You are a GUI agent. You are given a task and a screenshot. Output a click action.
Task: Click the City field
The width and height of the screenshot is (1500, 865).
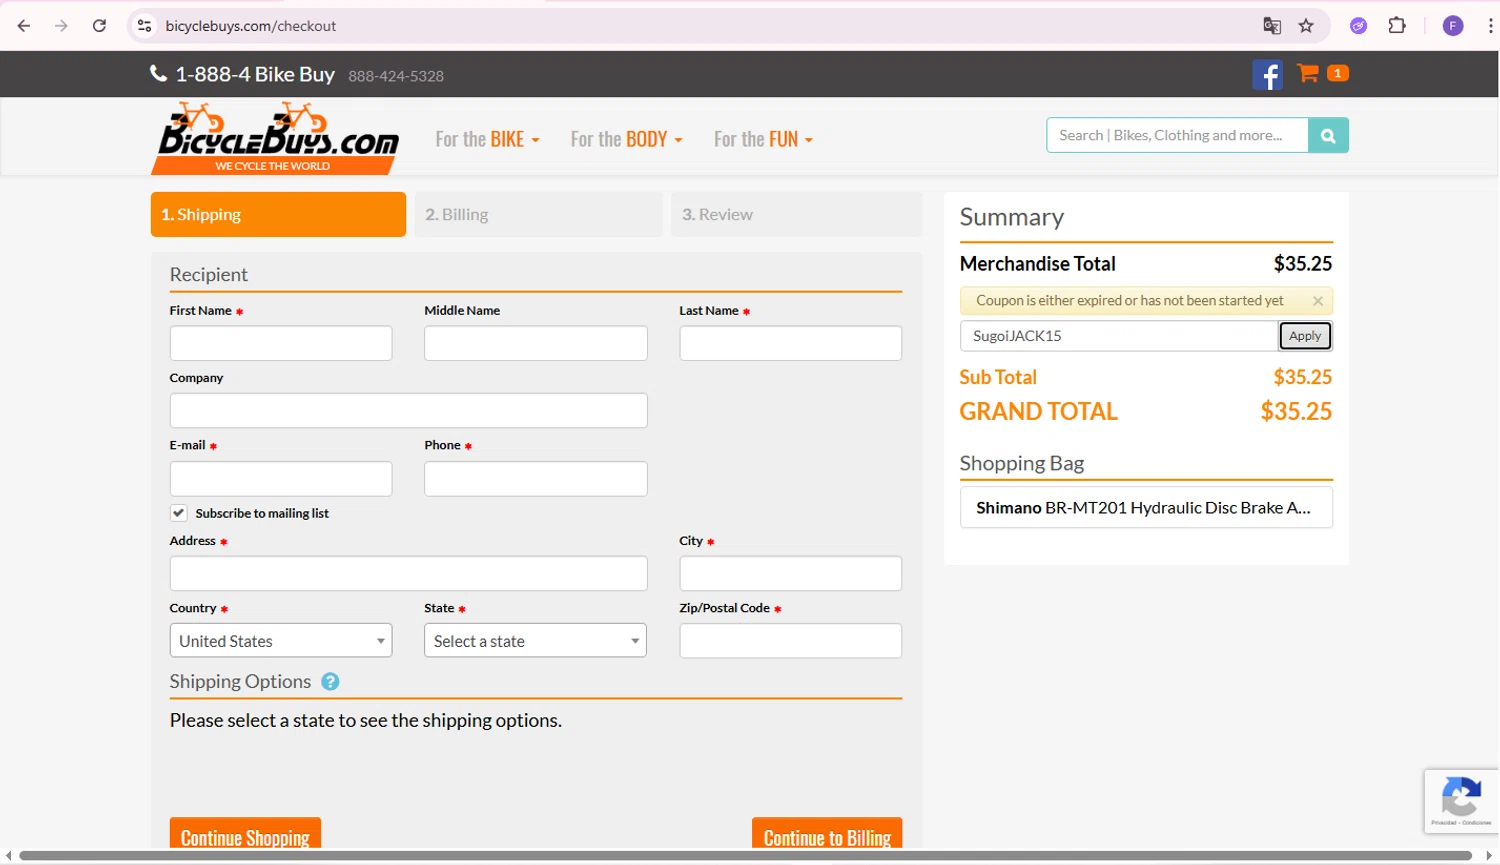(x=790, y=573)
